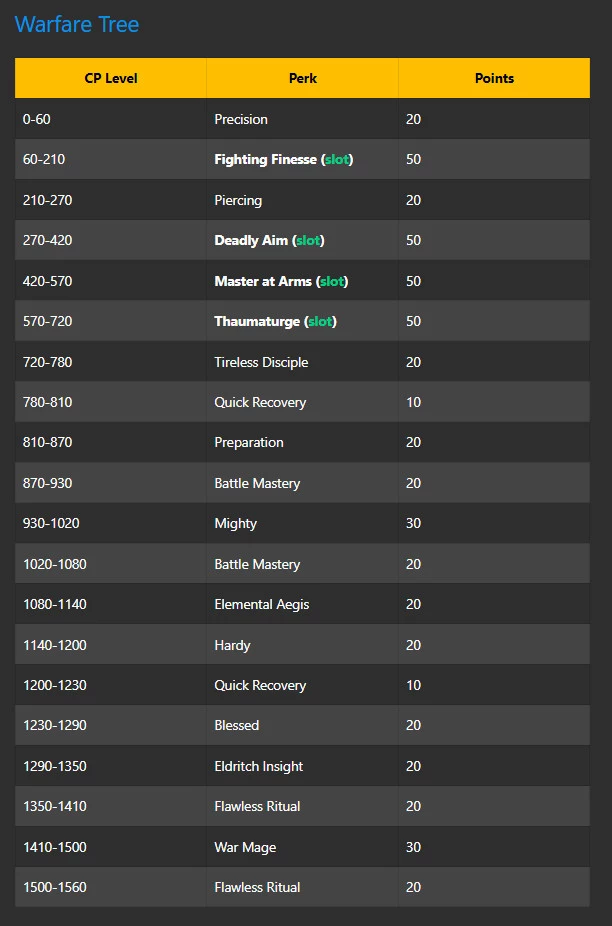
Task: Click the Warfare Tree heading
Action: click(77, 25)
